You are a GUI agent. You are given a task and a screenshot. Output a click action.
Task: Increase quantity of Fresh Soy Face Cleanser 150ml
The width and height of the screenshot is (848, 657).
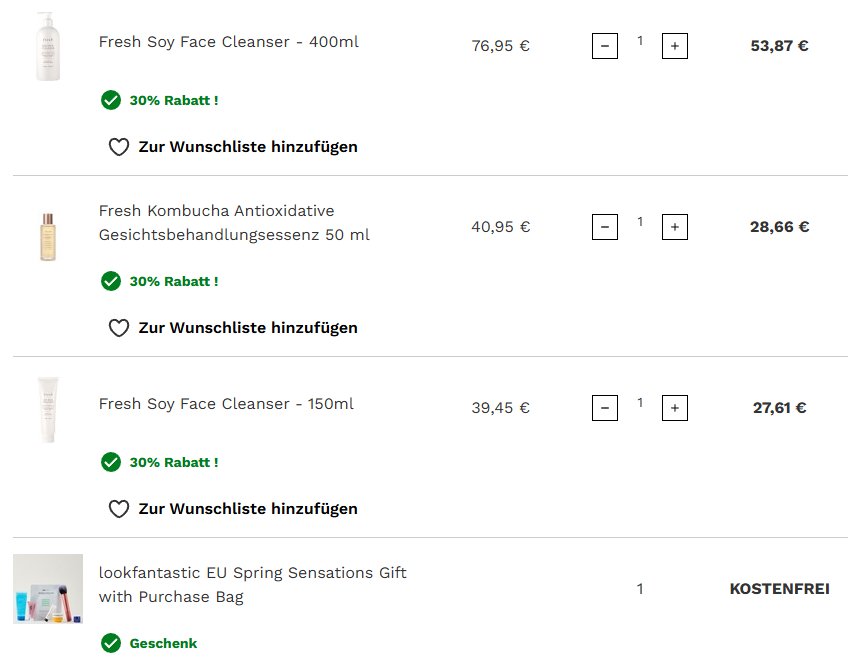coord(675,408)
